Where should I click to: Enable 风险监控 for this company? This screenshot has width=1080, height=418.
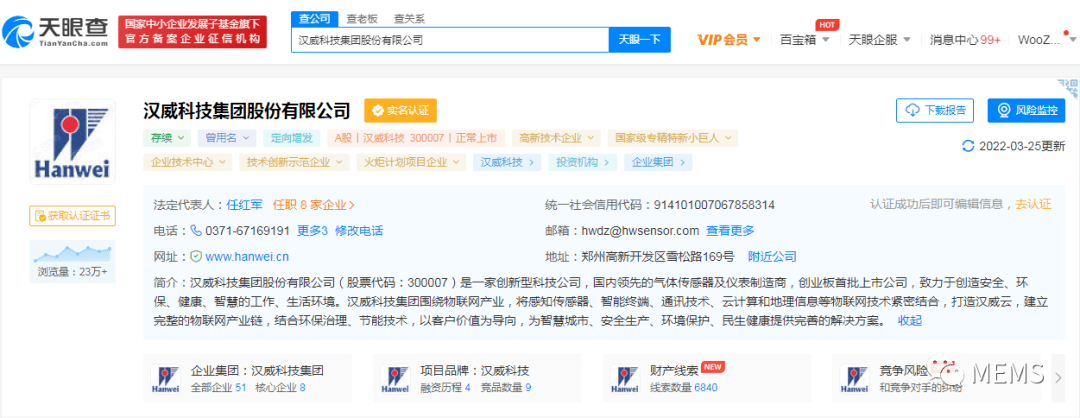pos(1026,110)
